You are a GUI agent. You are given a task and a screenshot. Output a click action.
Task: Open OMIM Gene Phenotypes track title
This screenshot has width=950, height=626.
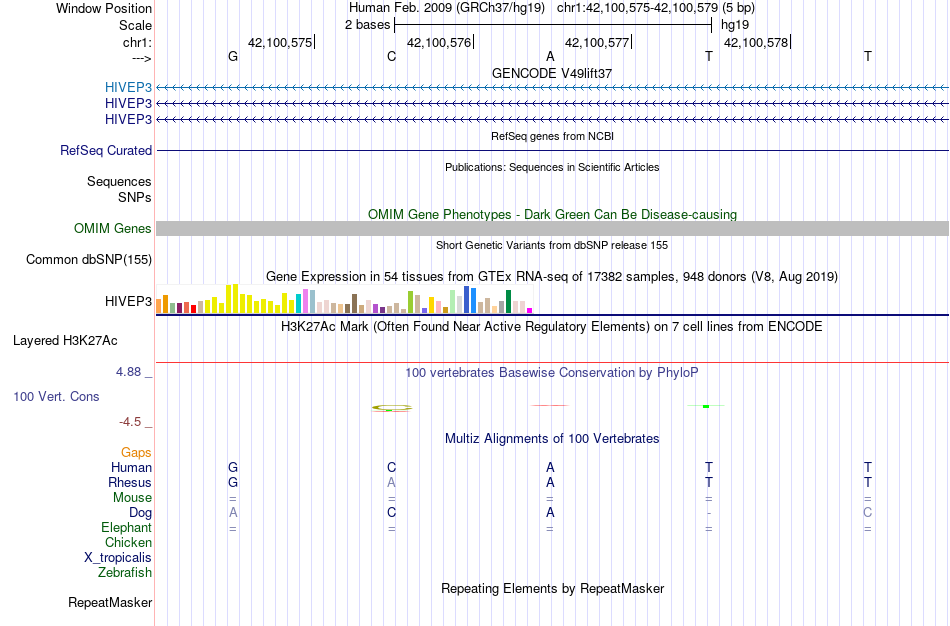[x=552, y=215]
